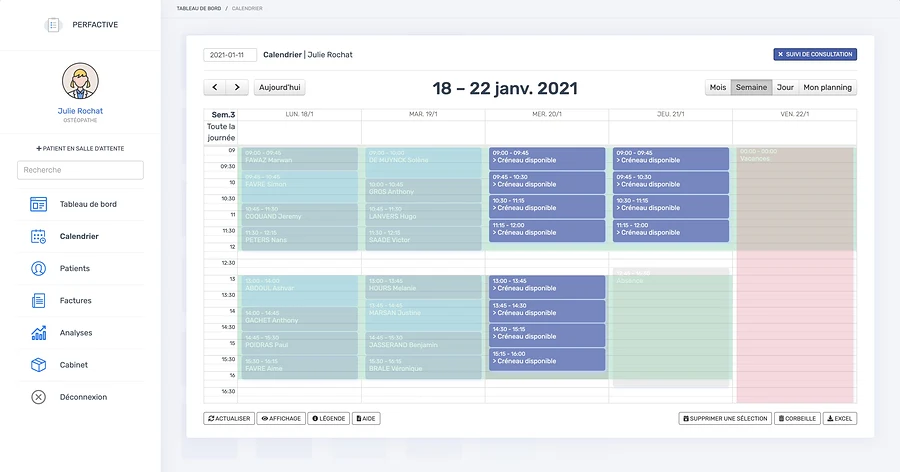Export calendar with Excel button
Image resolution: width=900 pixels, height=472 pixels.
pyautogui.click(x=840, y=419)
